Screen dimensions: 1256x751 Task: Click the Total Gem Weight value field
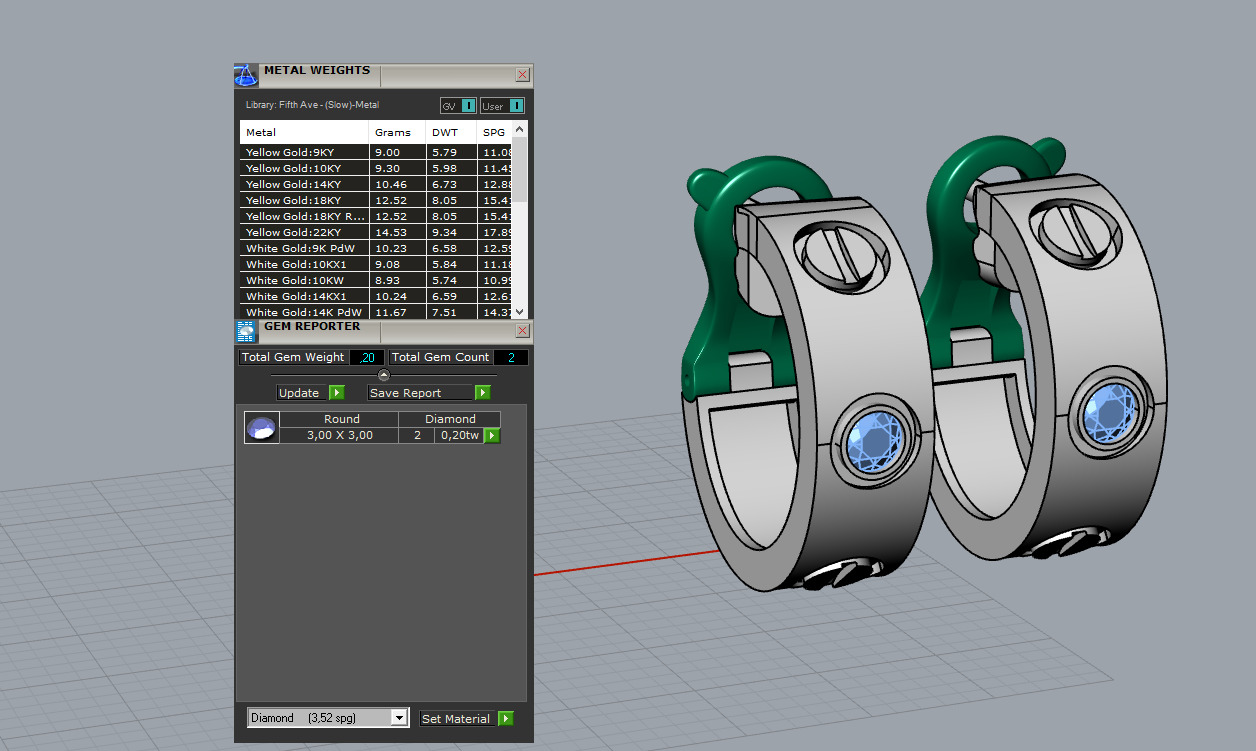[x=367, y=357]
